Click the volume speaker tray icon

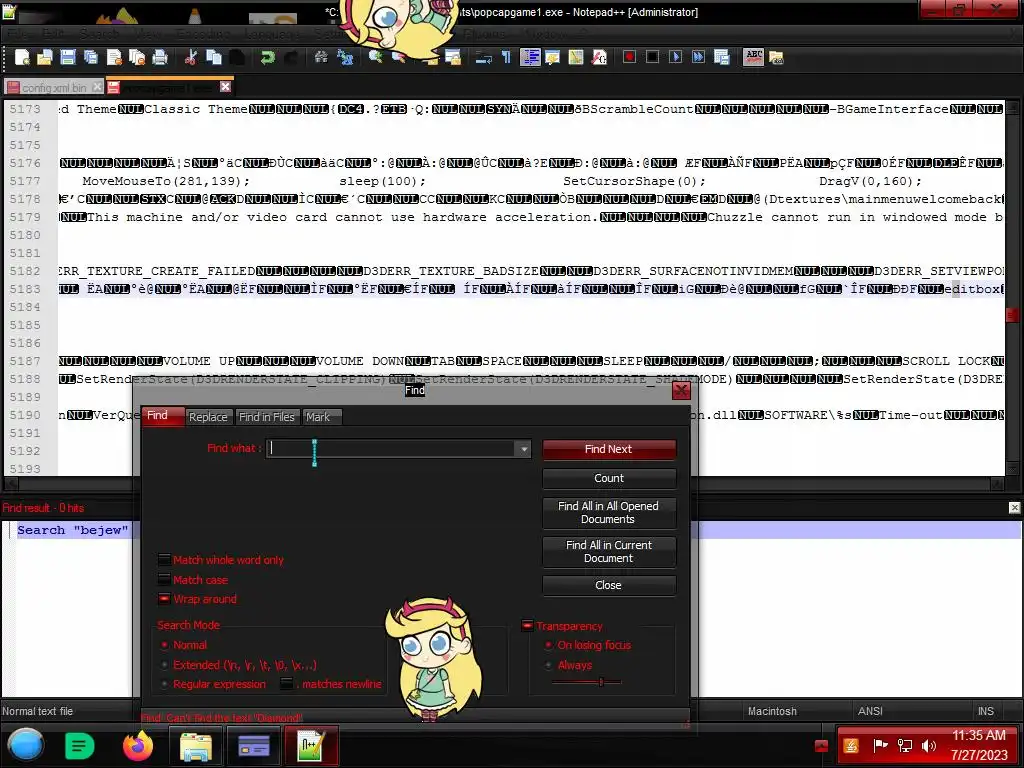(x=928, y=746)
